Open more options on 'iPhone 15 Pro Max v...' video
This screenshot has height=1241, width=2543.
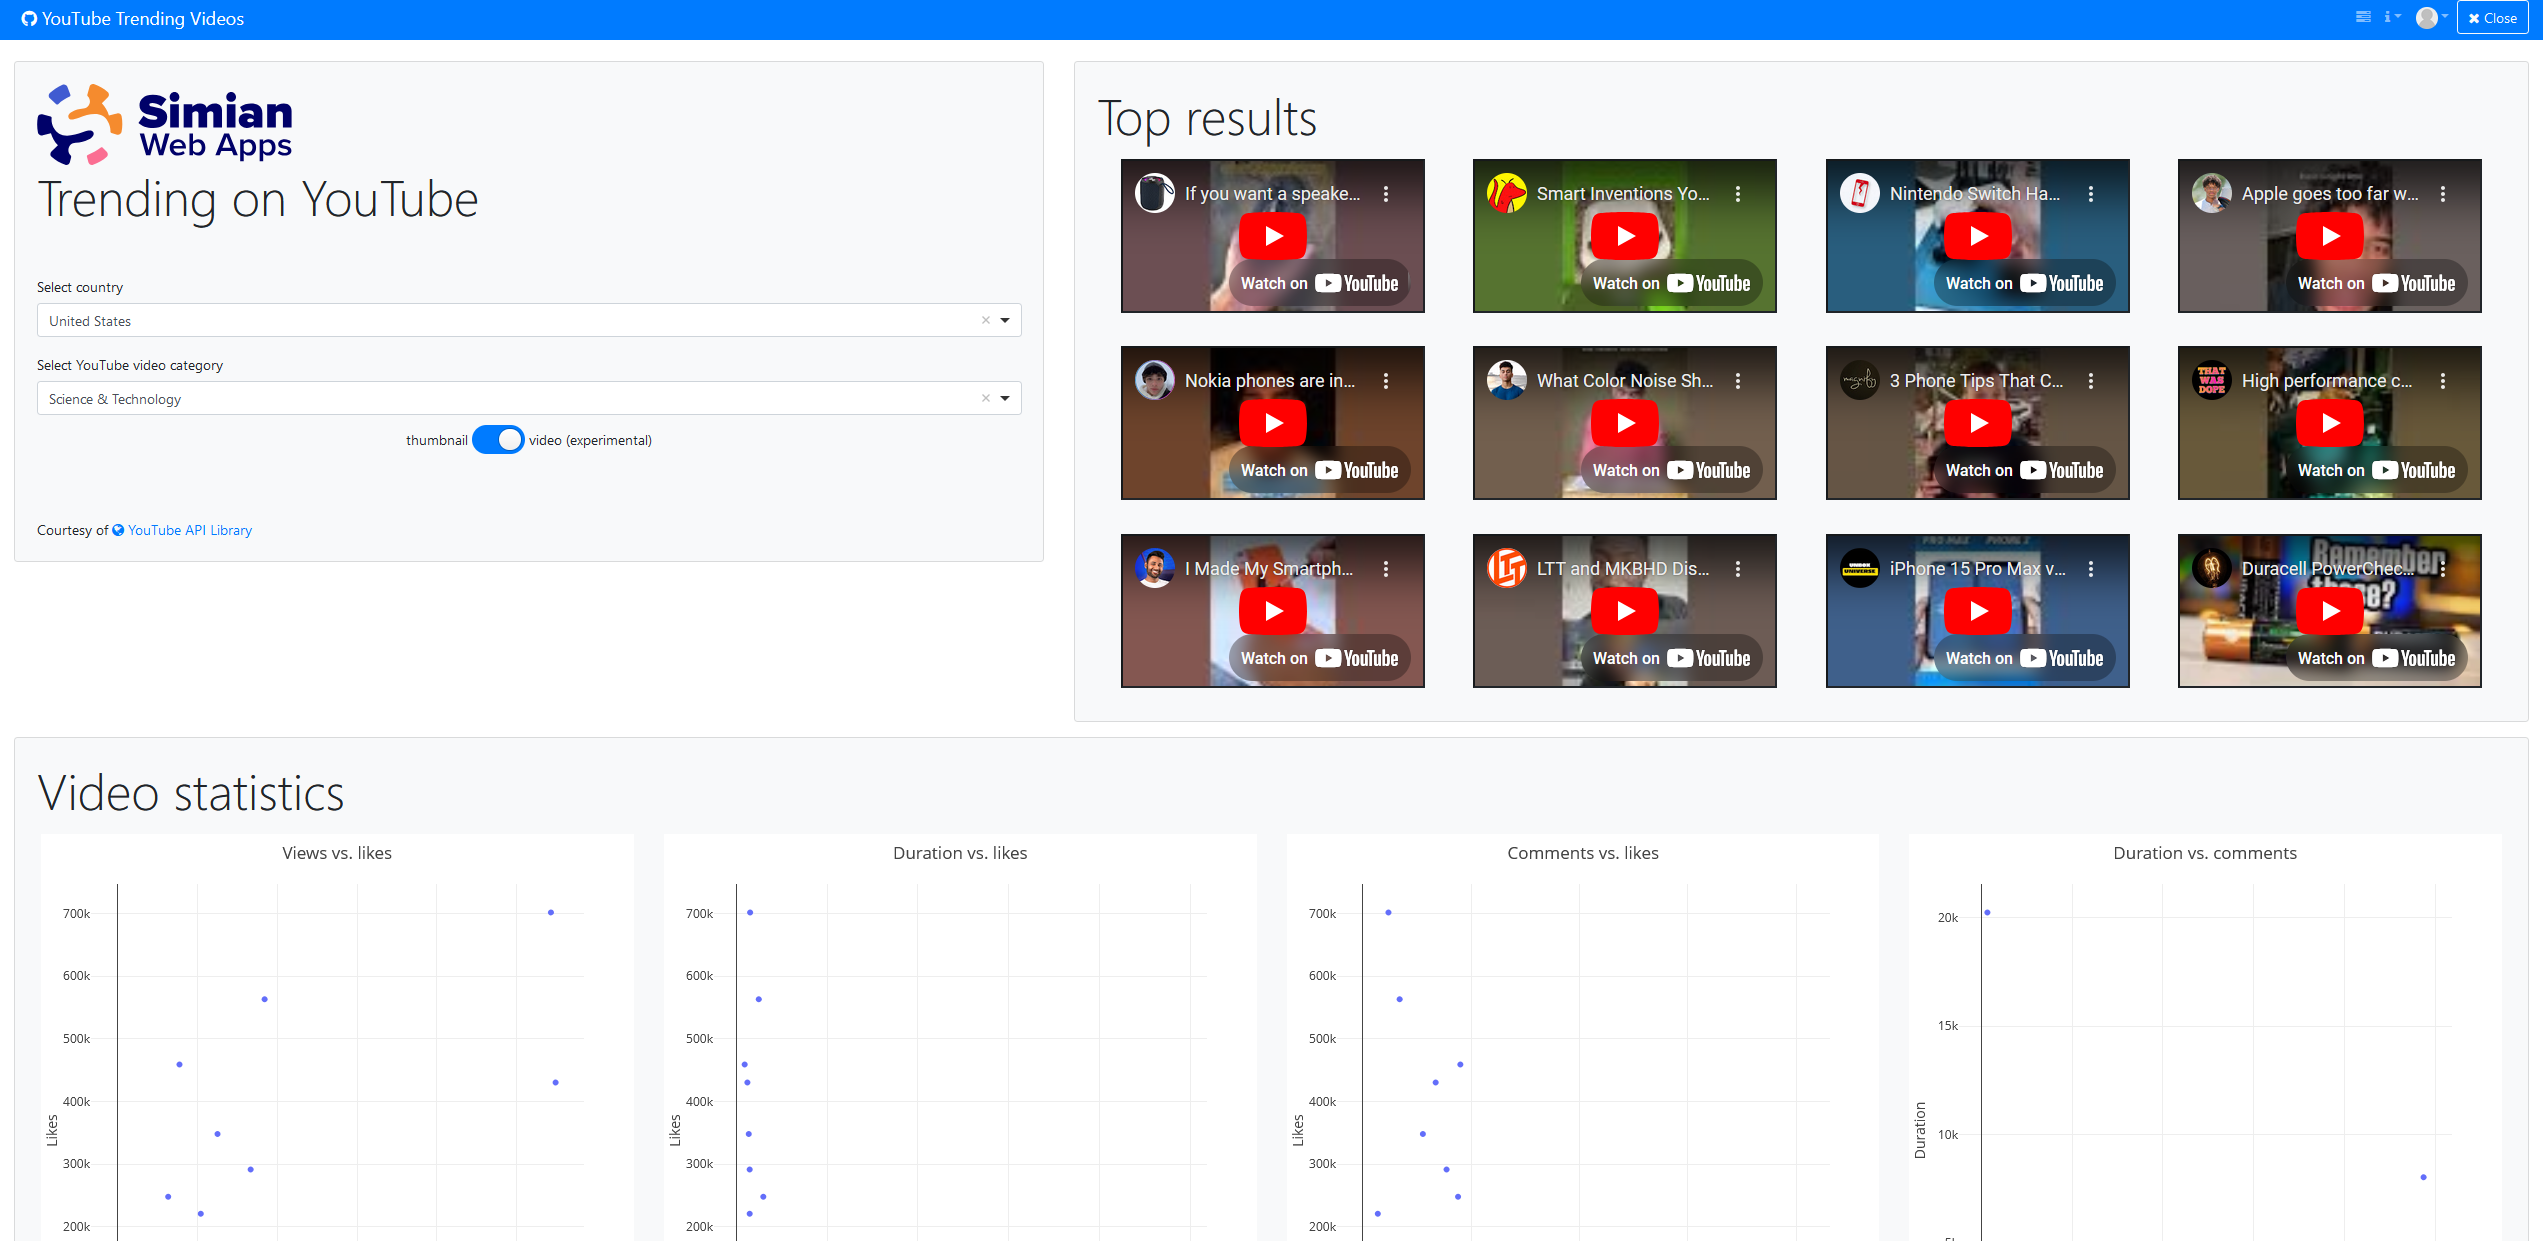[x=2091, y=569]
